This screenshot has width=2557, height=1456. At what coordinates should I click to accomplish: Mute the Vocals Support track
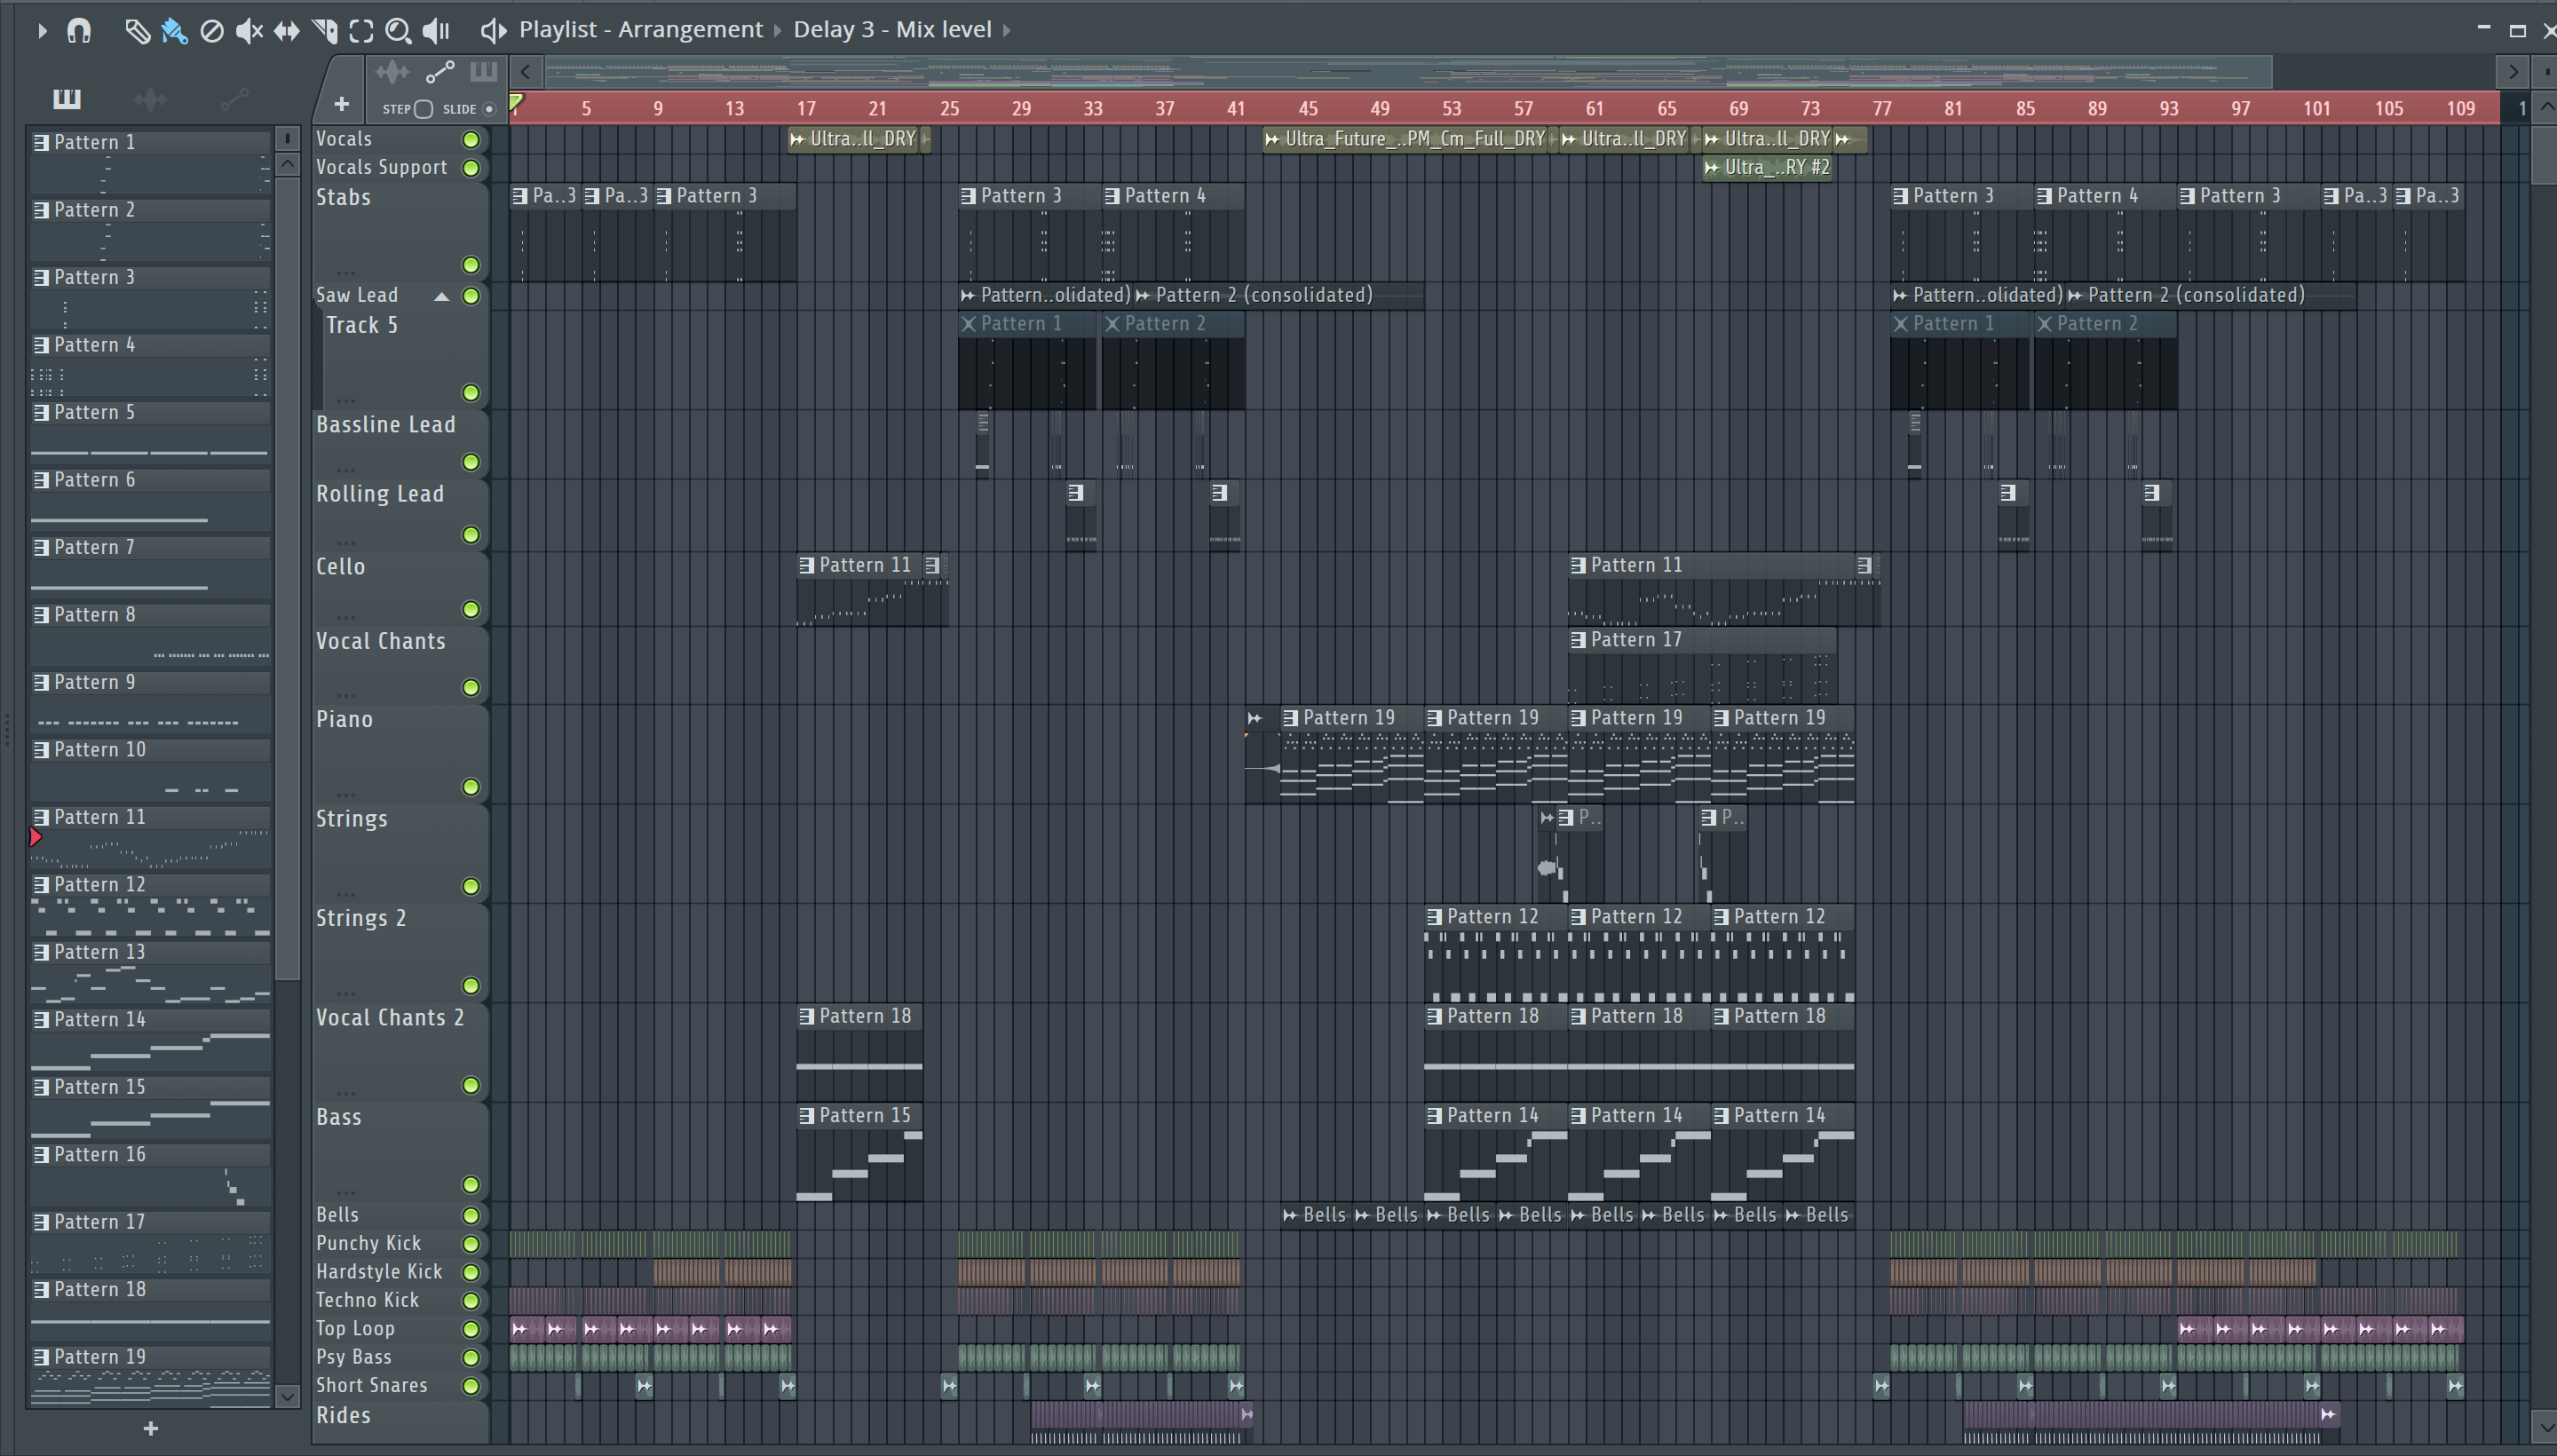click(470, 167)
